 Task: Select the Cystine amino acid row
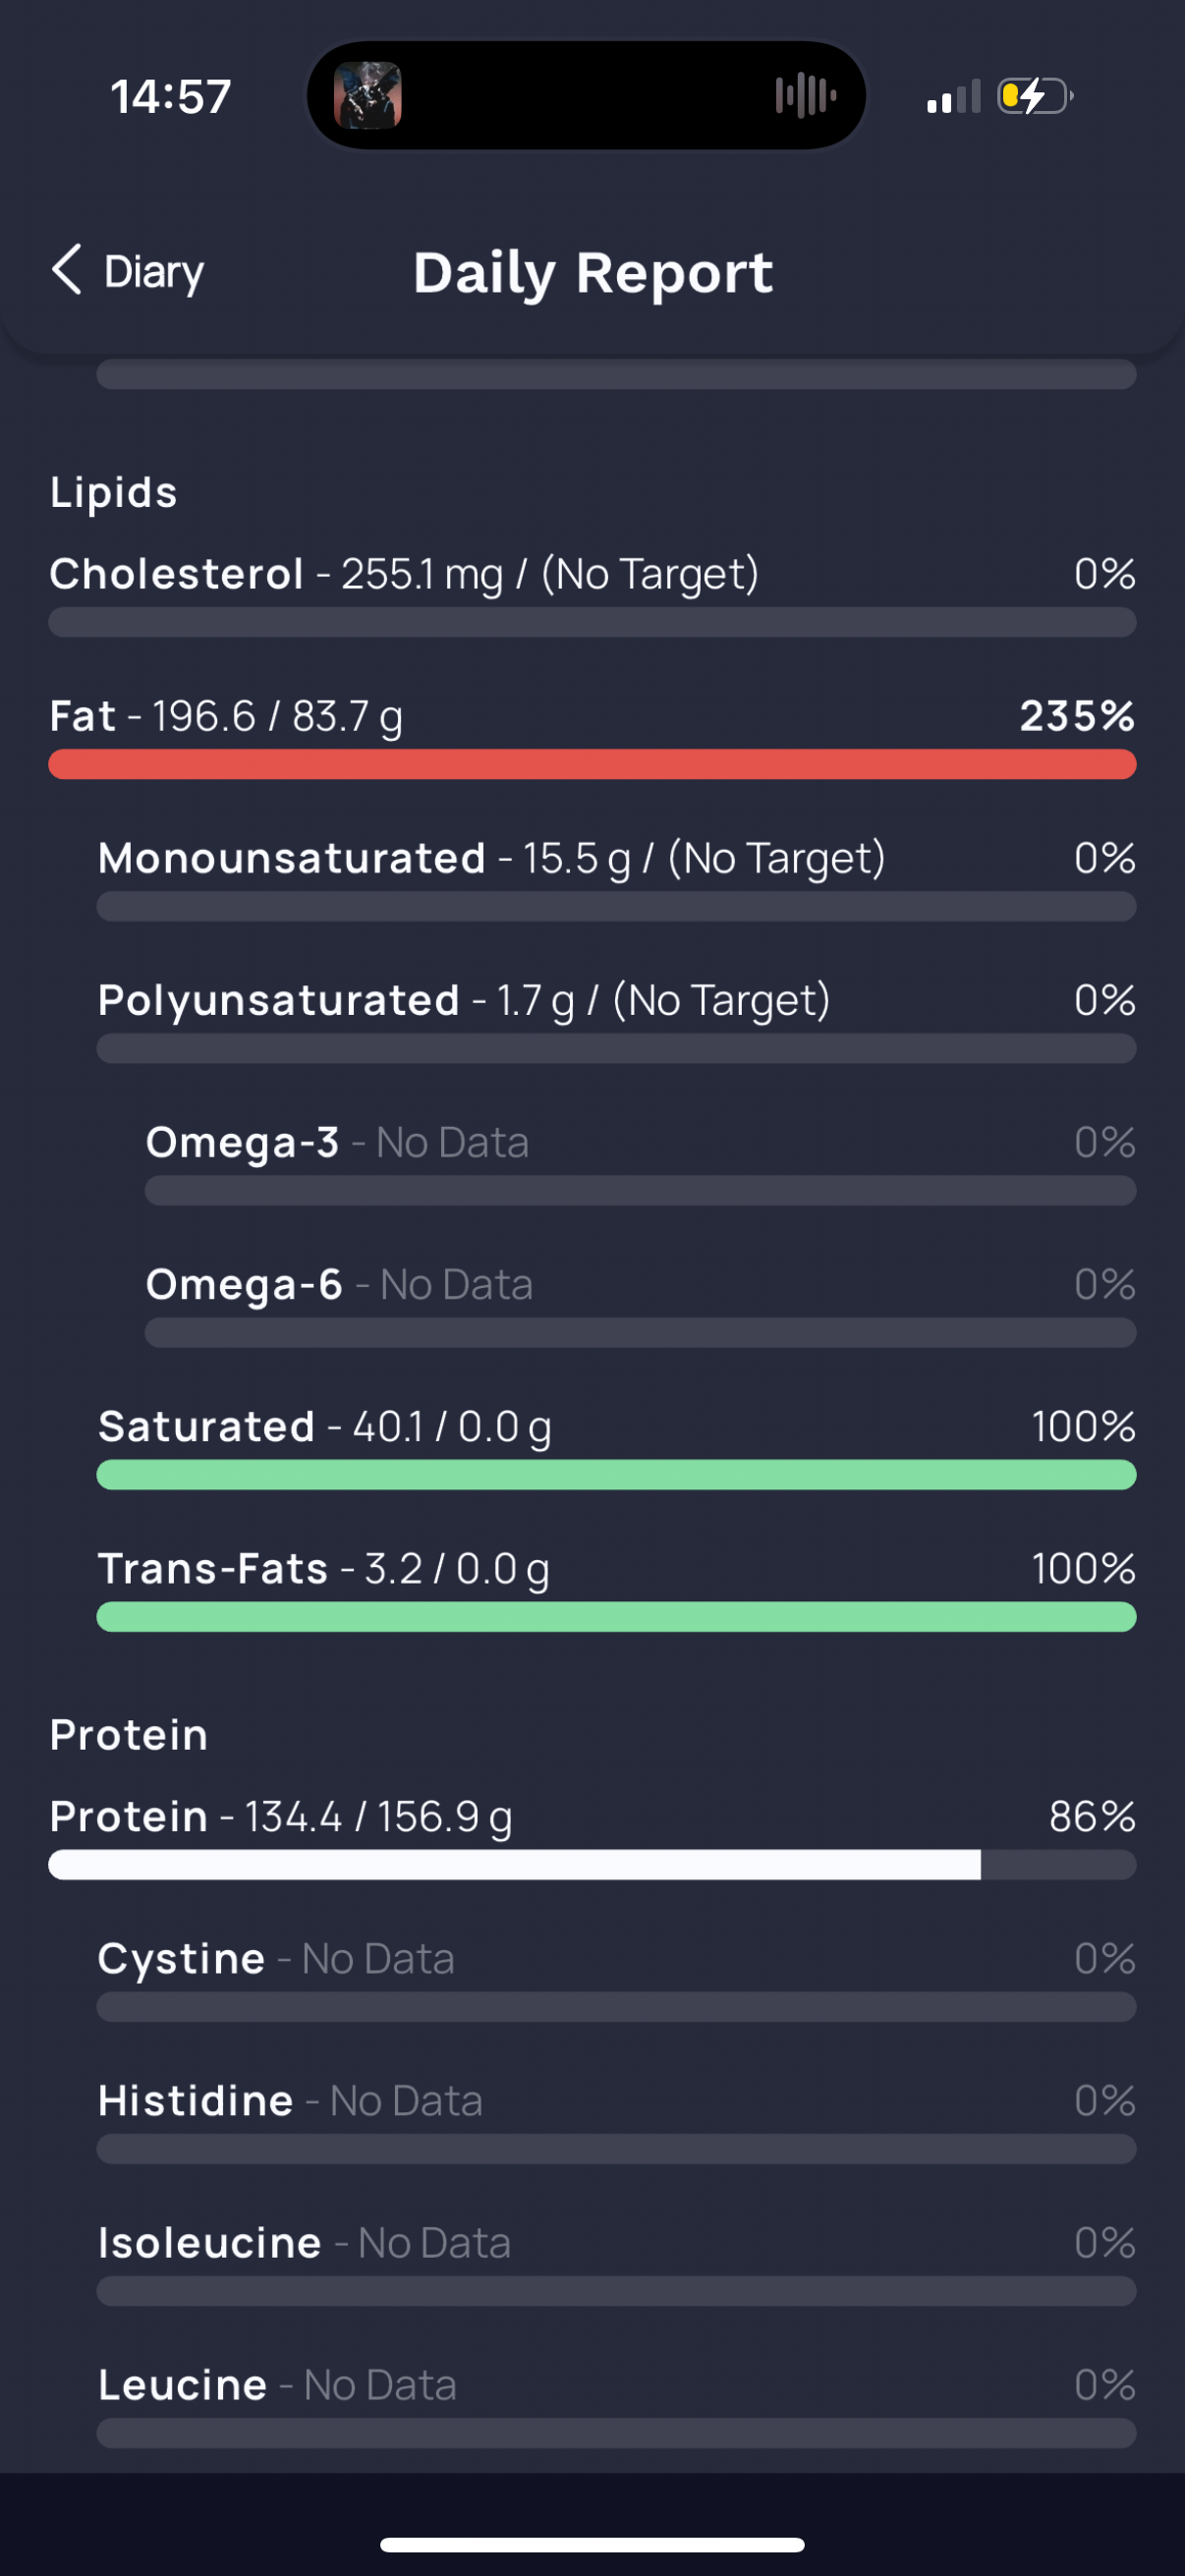[x=616, y=1978]
